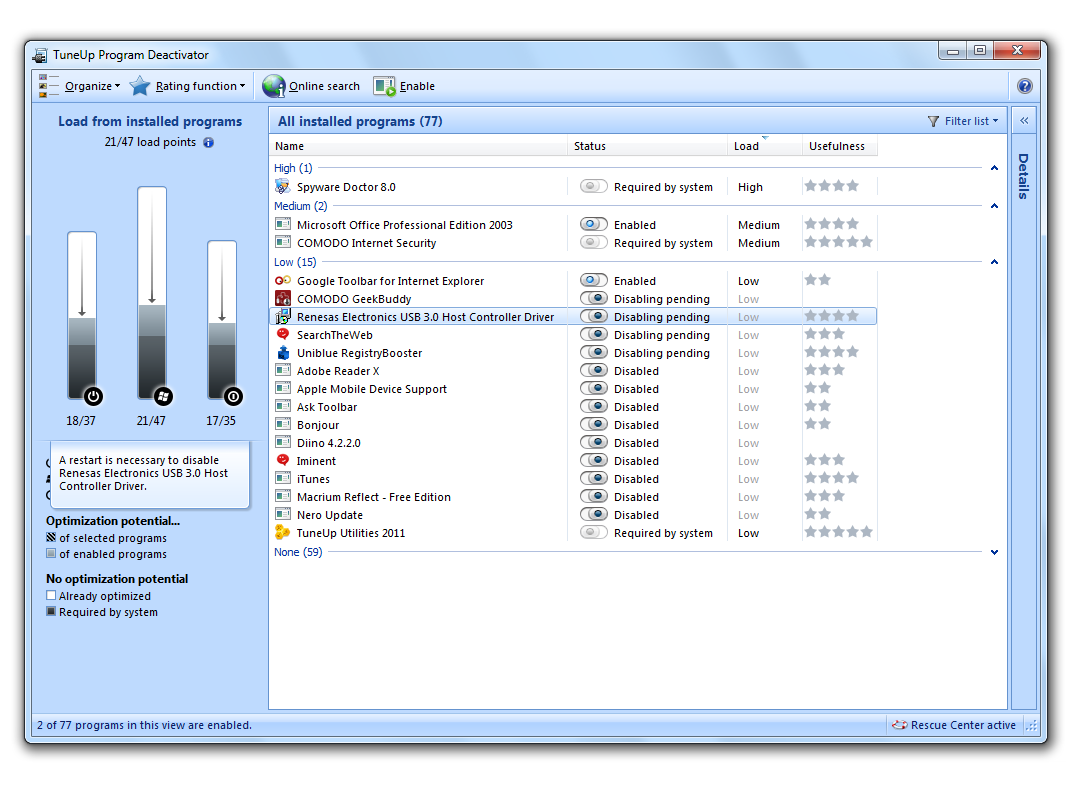Toggle the Nero Update switch
The height and width of the screenshot is (807, 1076).
pyautogui.click(x=594, y=515)
